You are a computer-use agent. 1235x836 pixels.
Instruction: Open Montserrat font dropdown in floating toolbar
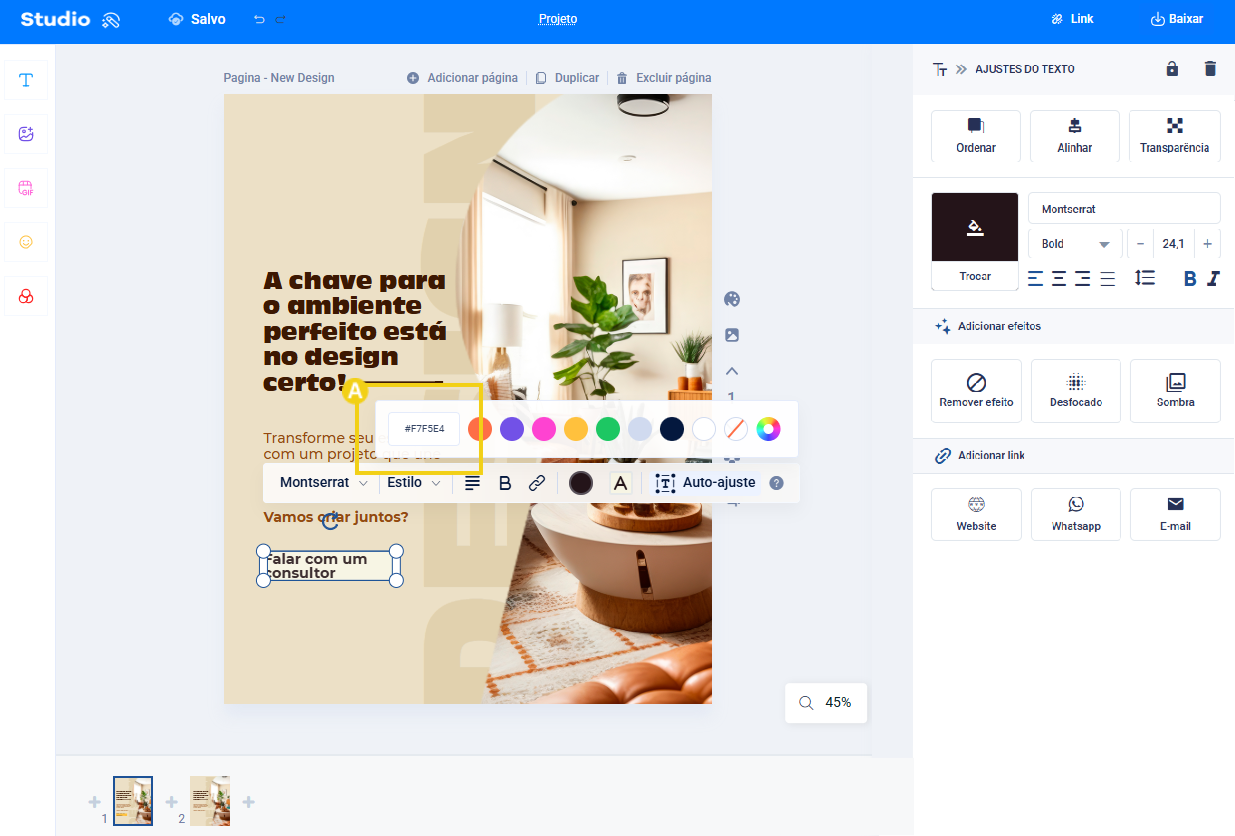click(323, 483)
